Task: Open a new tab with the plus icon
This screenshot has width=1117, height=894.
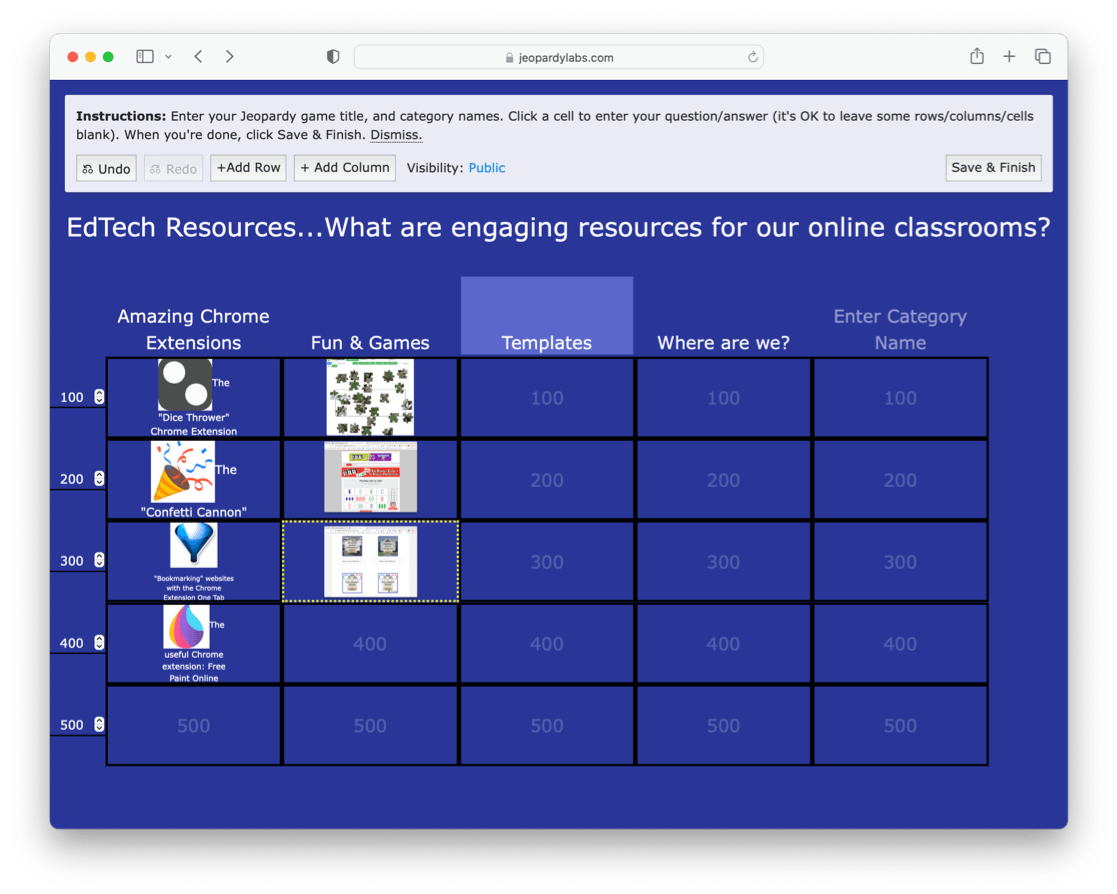Action: 1009,56
